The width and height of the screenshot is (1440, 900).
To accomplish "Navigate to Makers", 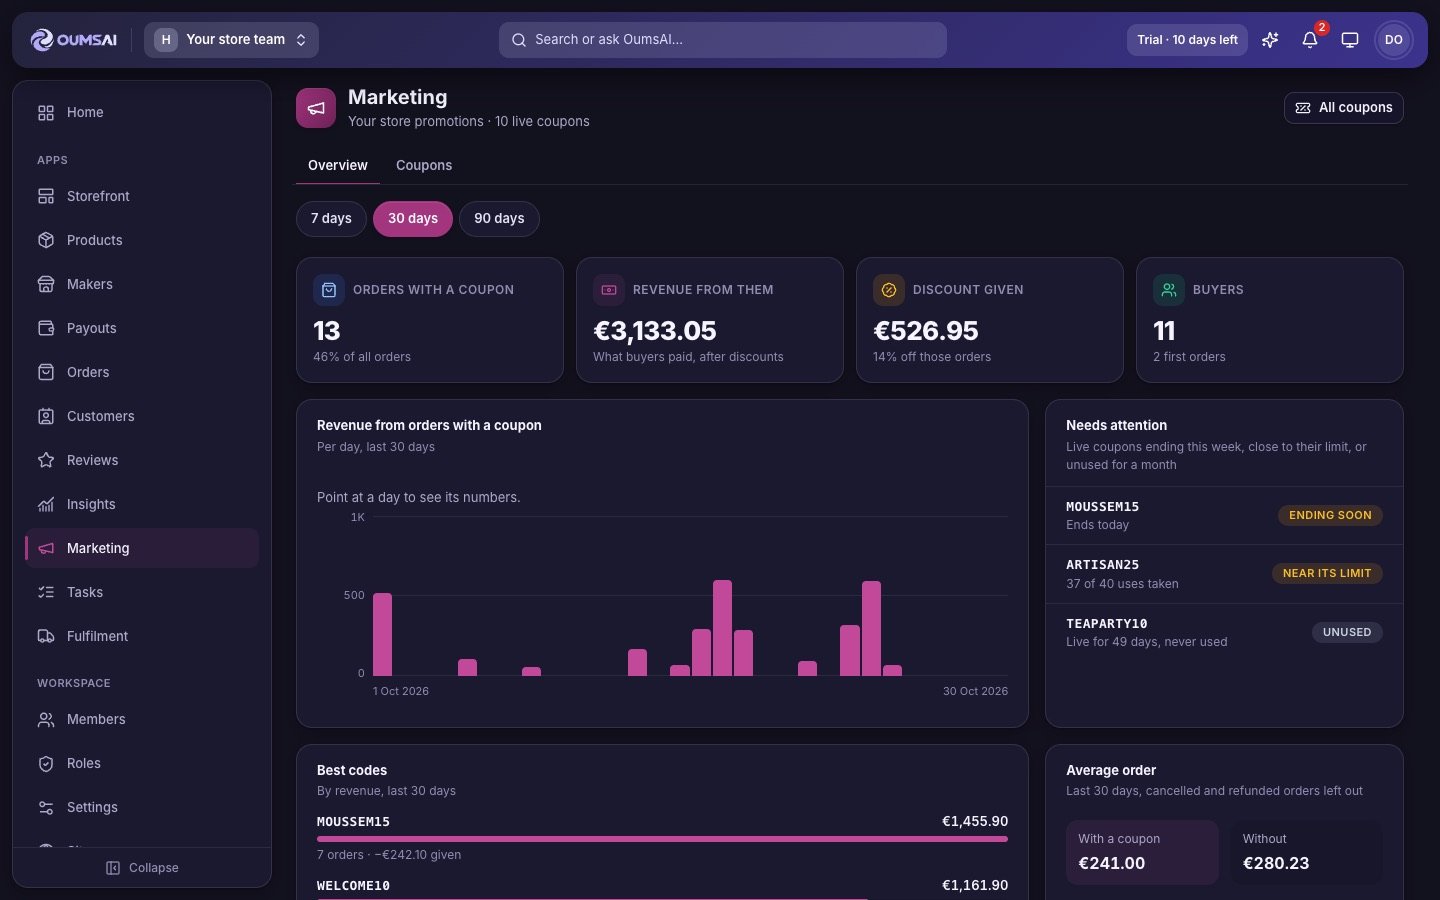I will [142, 284].
